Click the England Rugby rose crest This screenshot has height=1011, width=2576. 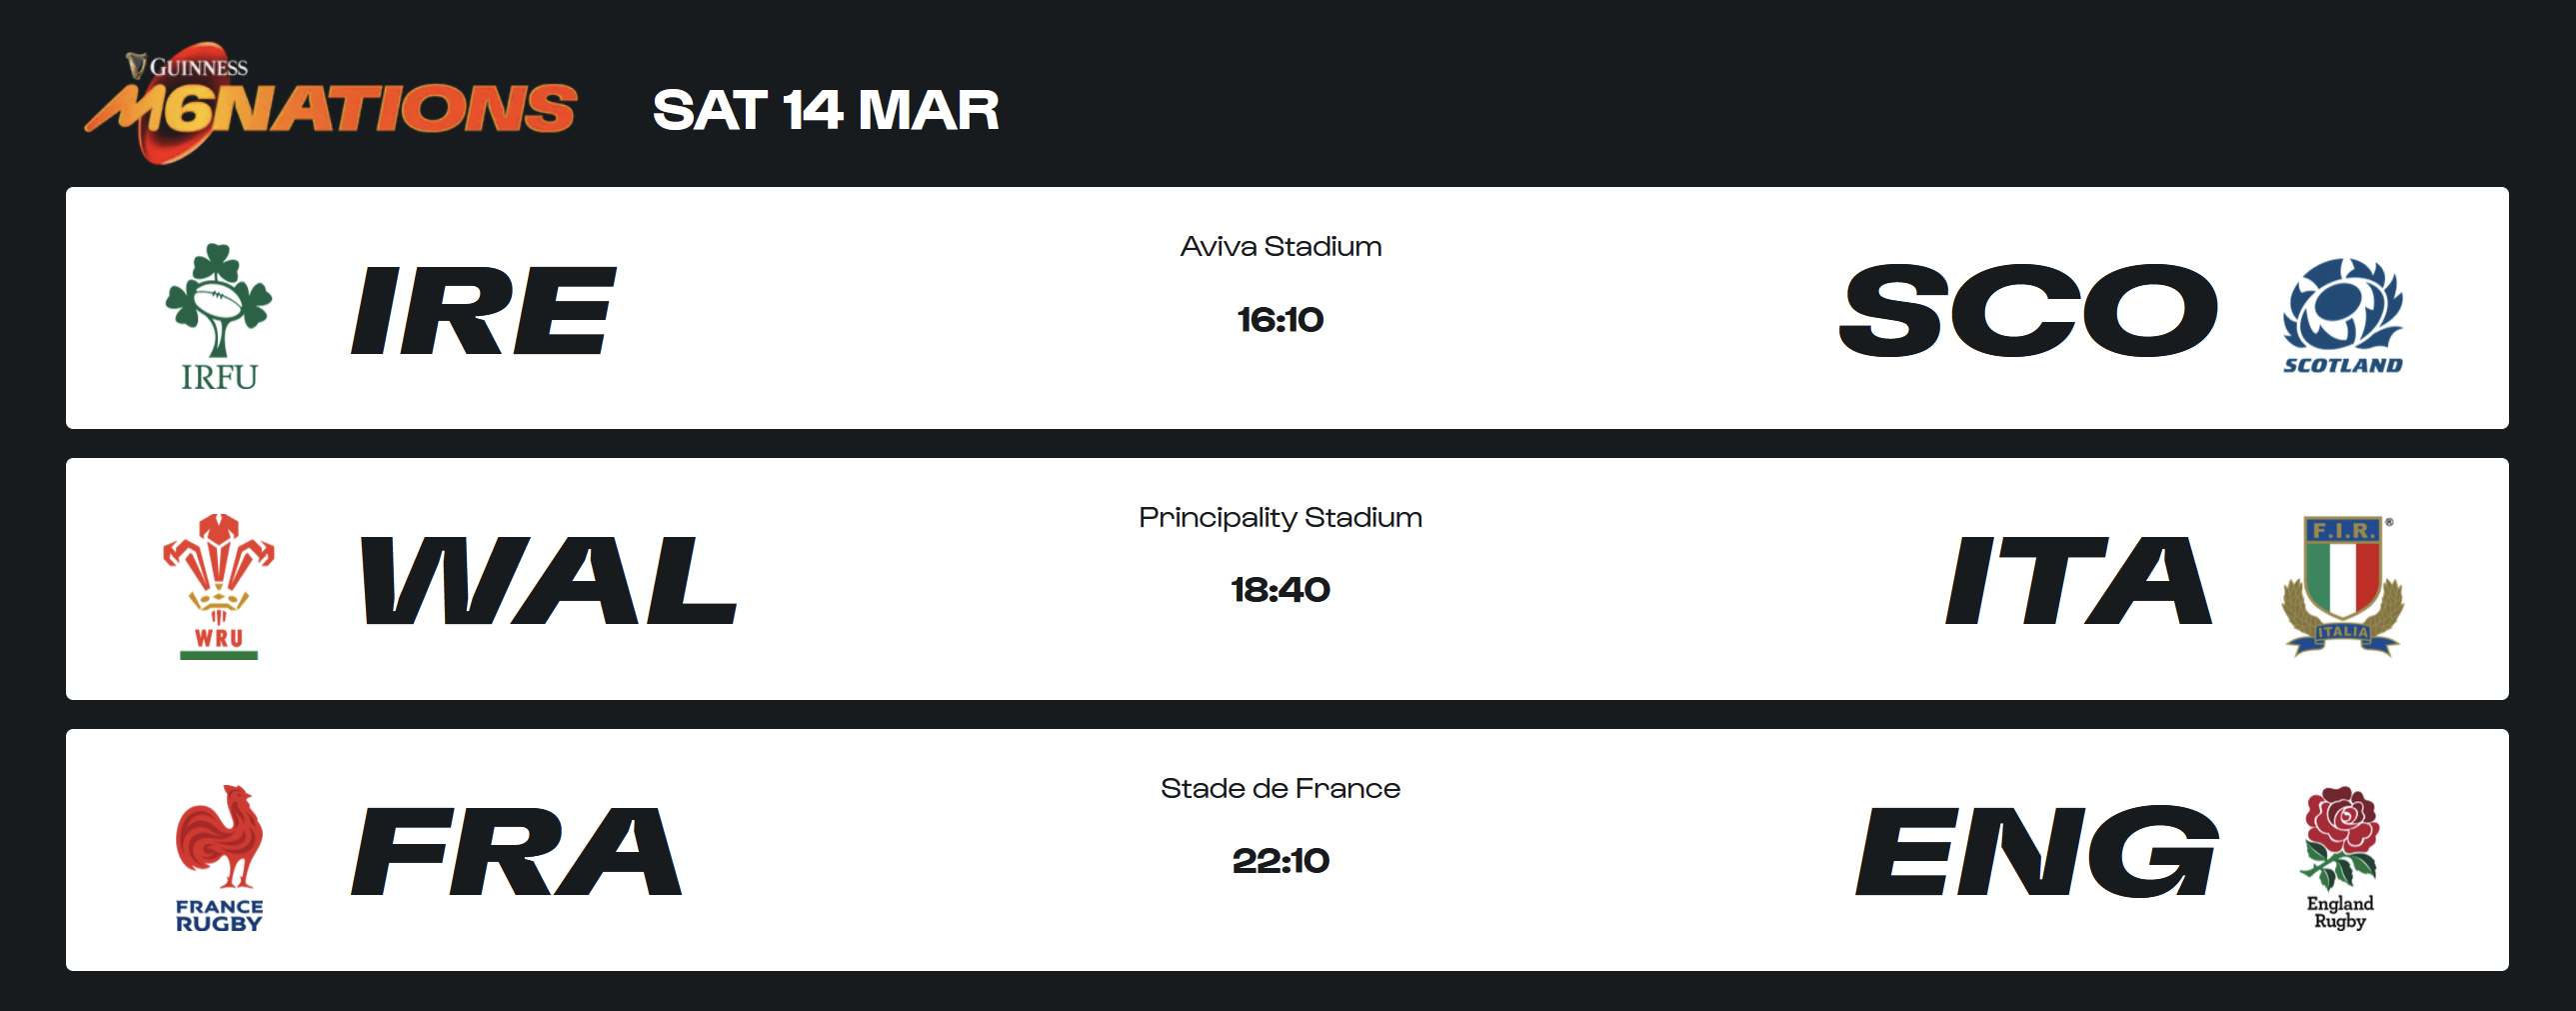pyautogui.click(x=2341, y=857)
